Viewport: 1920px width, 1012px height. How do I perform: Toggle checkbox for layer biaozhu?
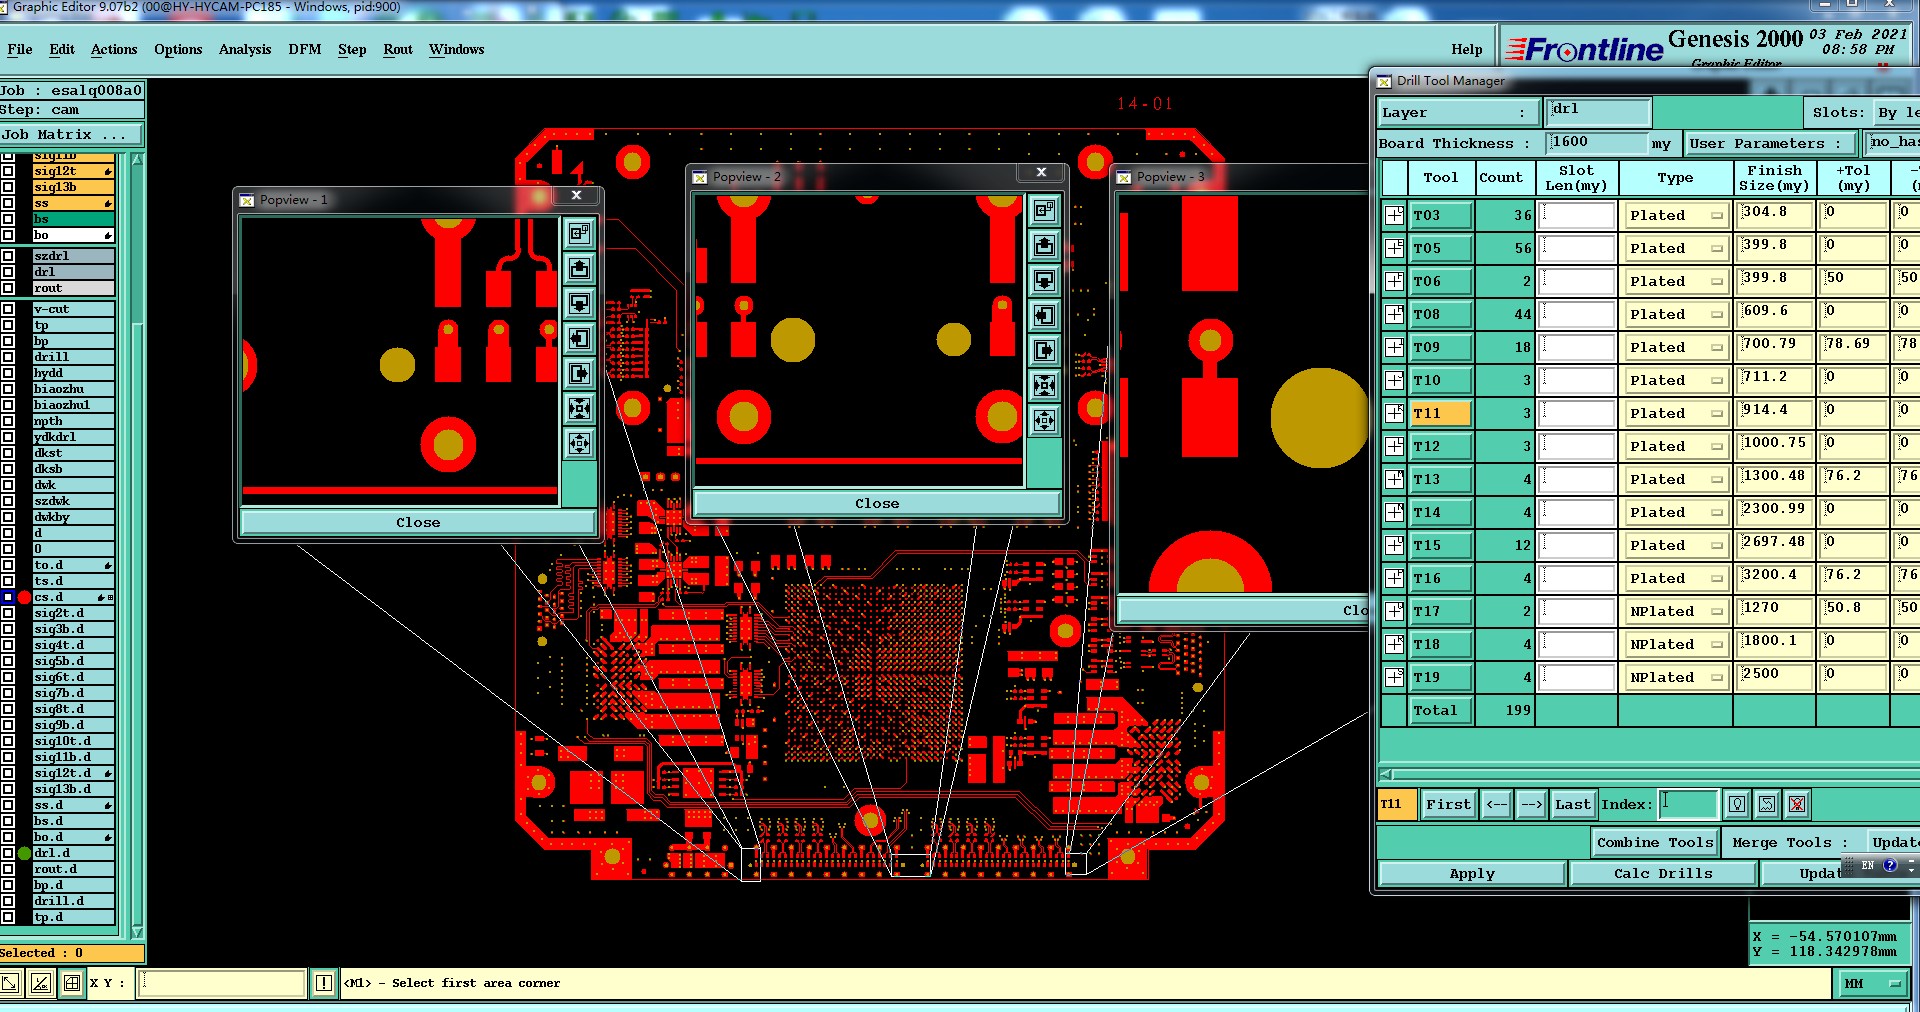pyautogui.click(x=8, y=389)
